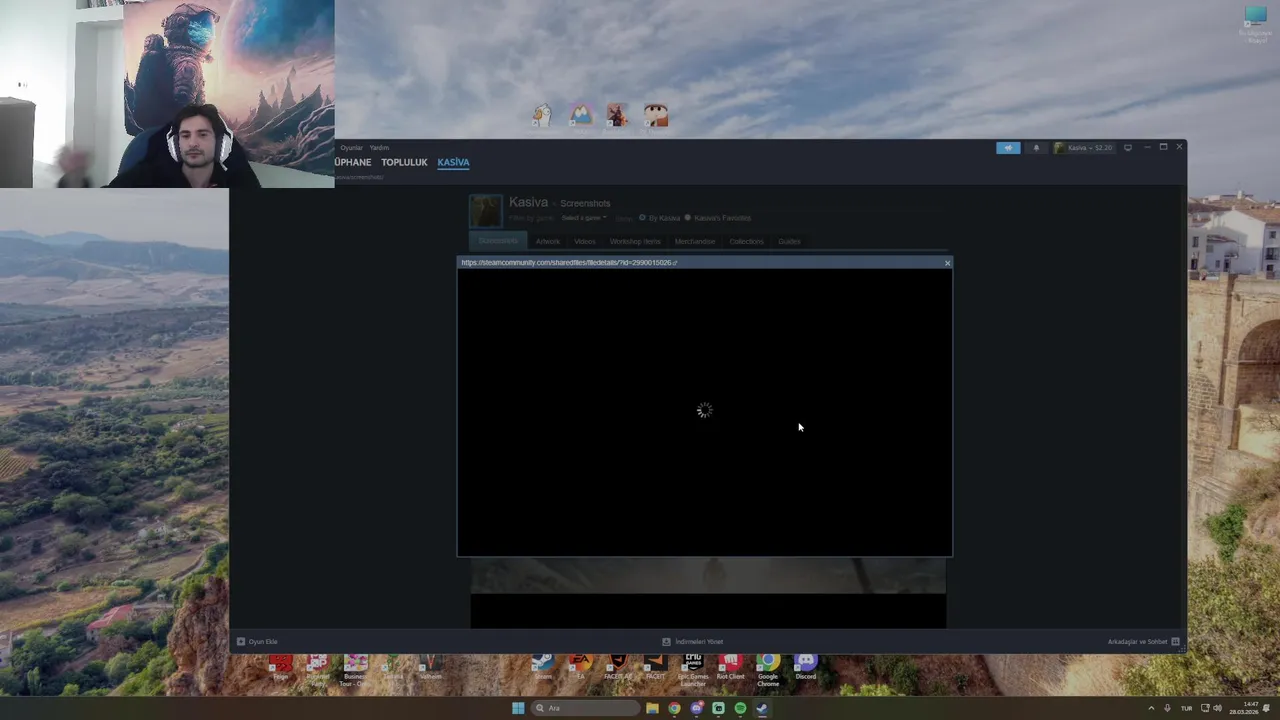Switch to the Videos tab
The height and width of the screenshot is (720, 1280).
pyautogui.click(x=585, y=241)
